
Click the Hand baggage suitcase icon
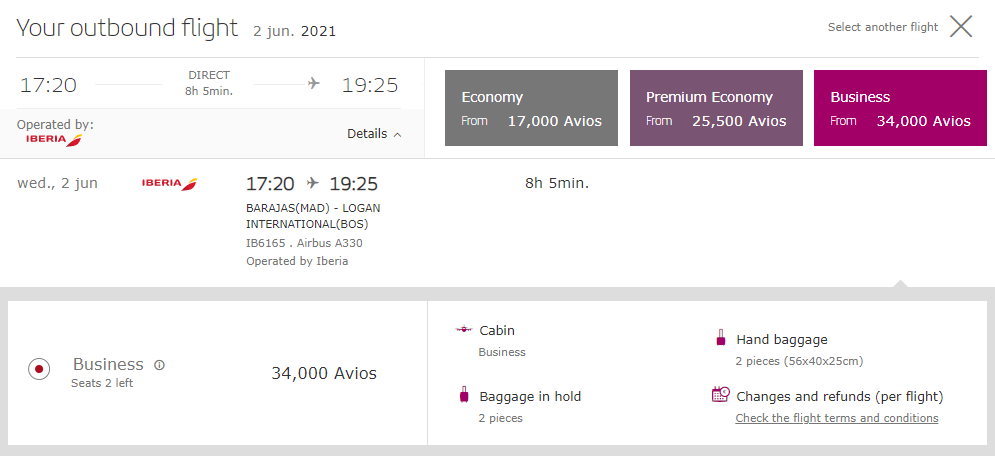720,337
